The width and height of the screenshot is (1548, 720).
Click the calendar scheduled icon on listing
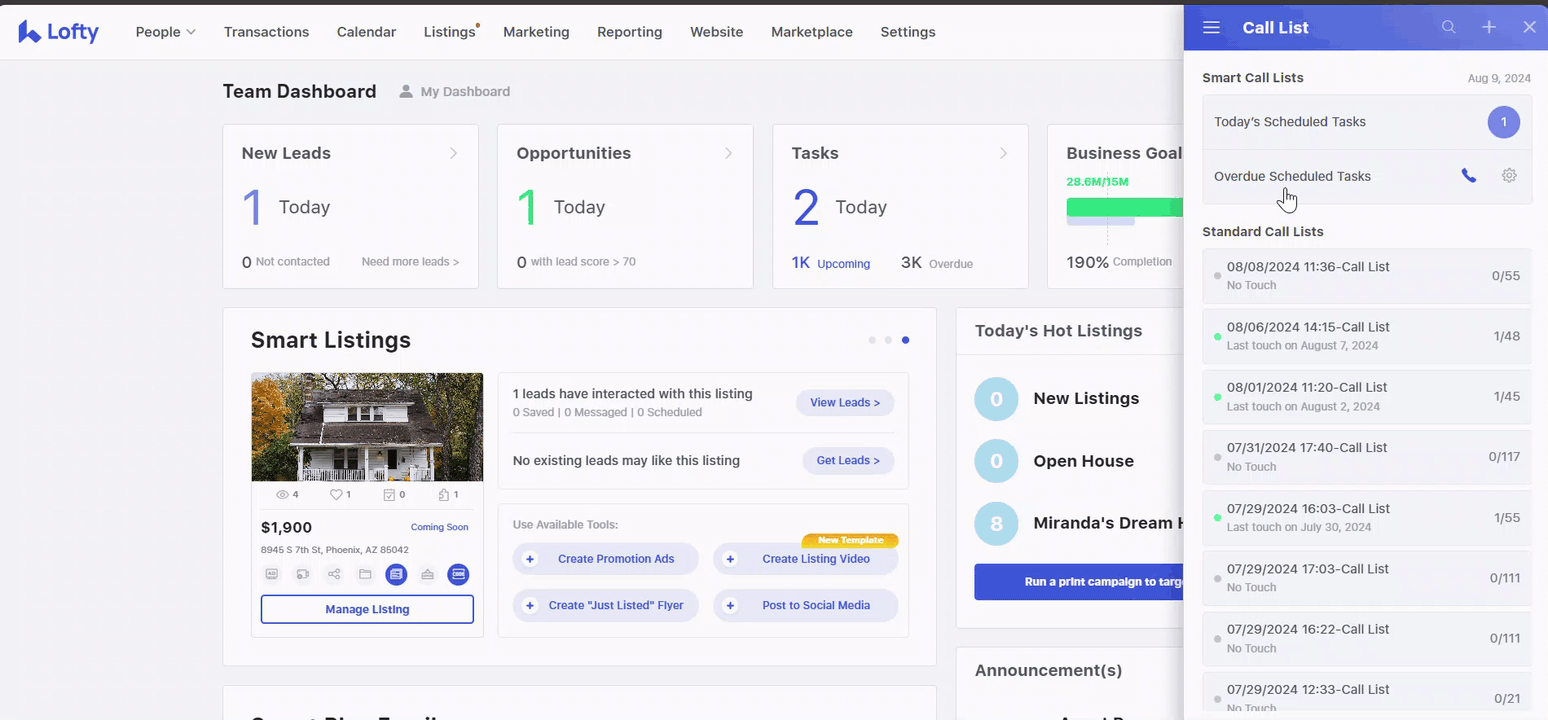(x=390, y=495)
